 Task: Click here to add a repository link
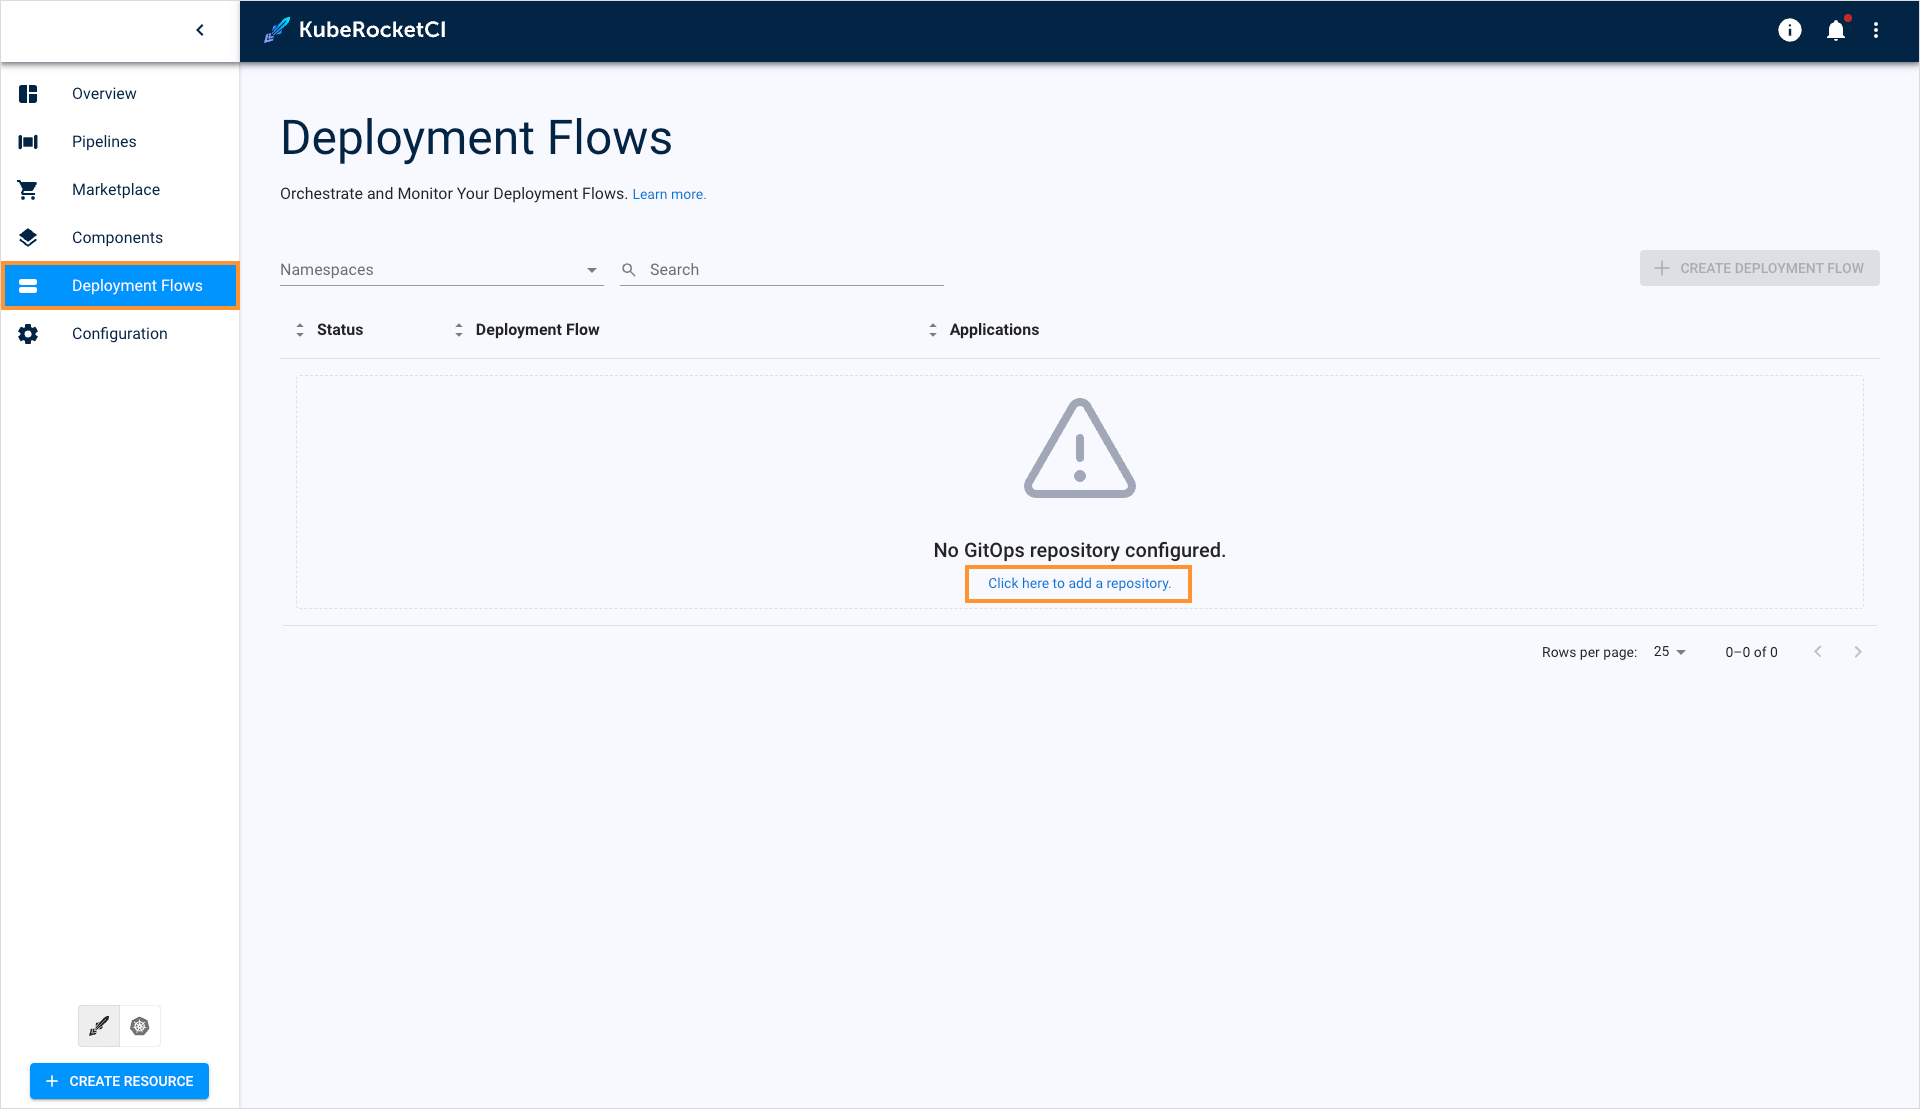click(1078, 583)
